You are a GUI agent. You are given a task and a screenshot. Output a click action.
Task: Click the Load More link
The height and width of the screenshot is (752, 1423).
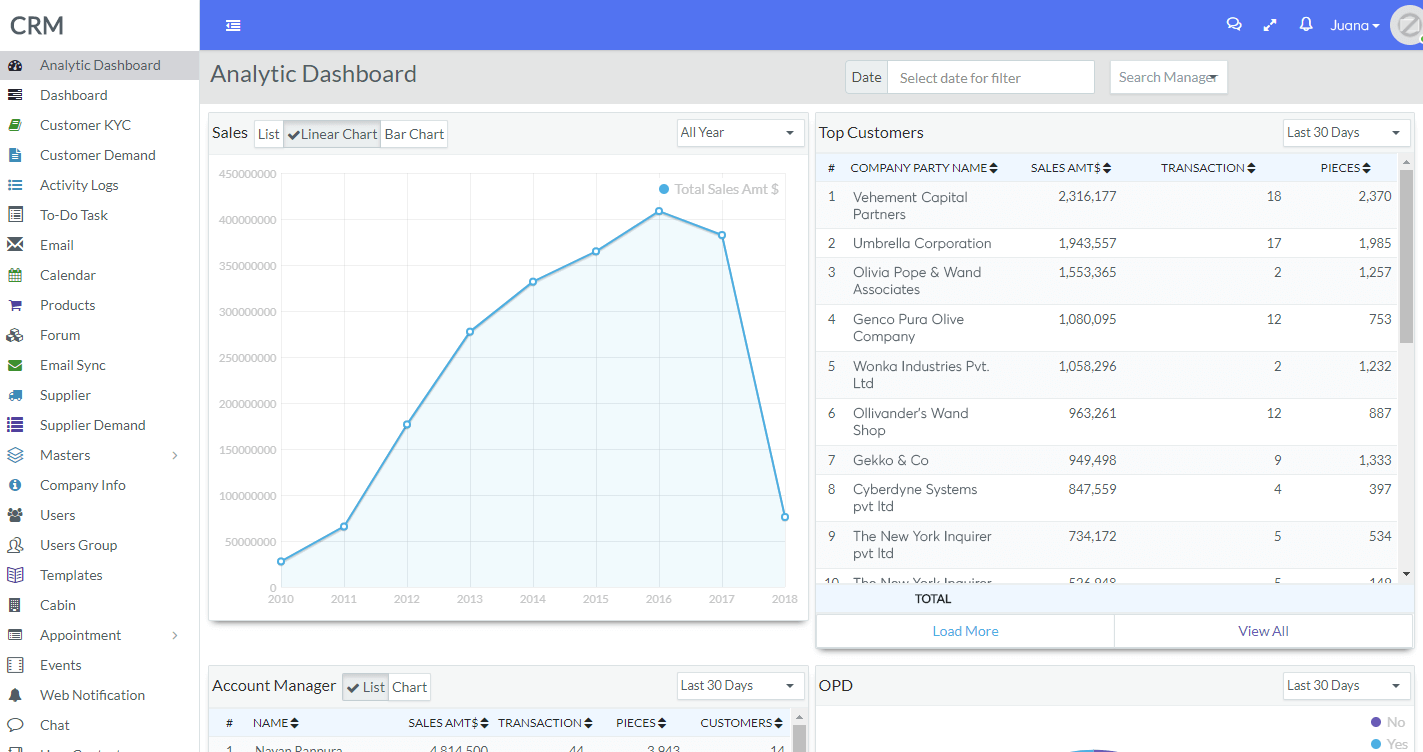tap(965, 631)
